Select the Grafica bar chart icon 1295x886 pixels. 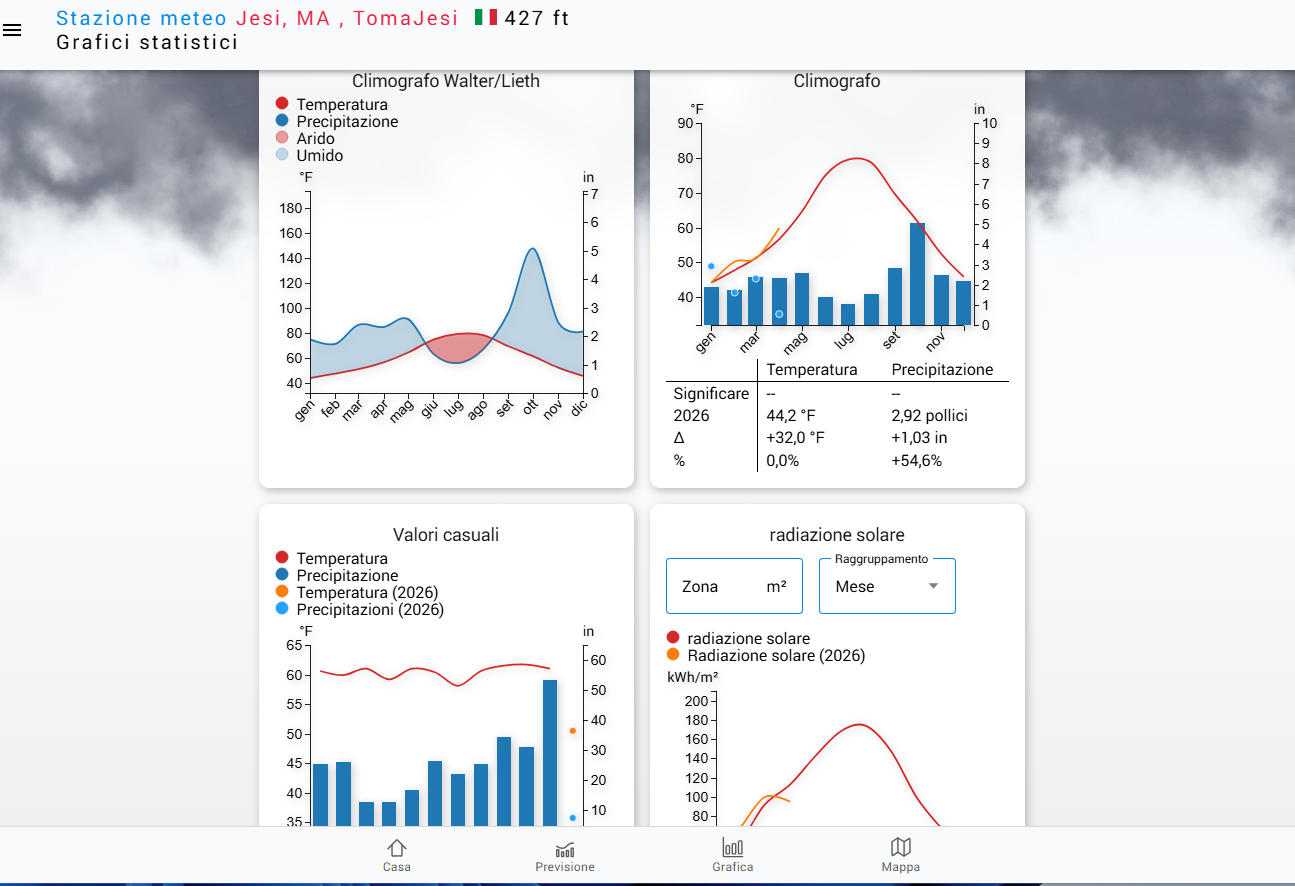coord(732,848)
